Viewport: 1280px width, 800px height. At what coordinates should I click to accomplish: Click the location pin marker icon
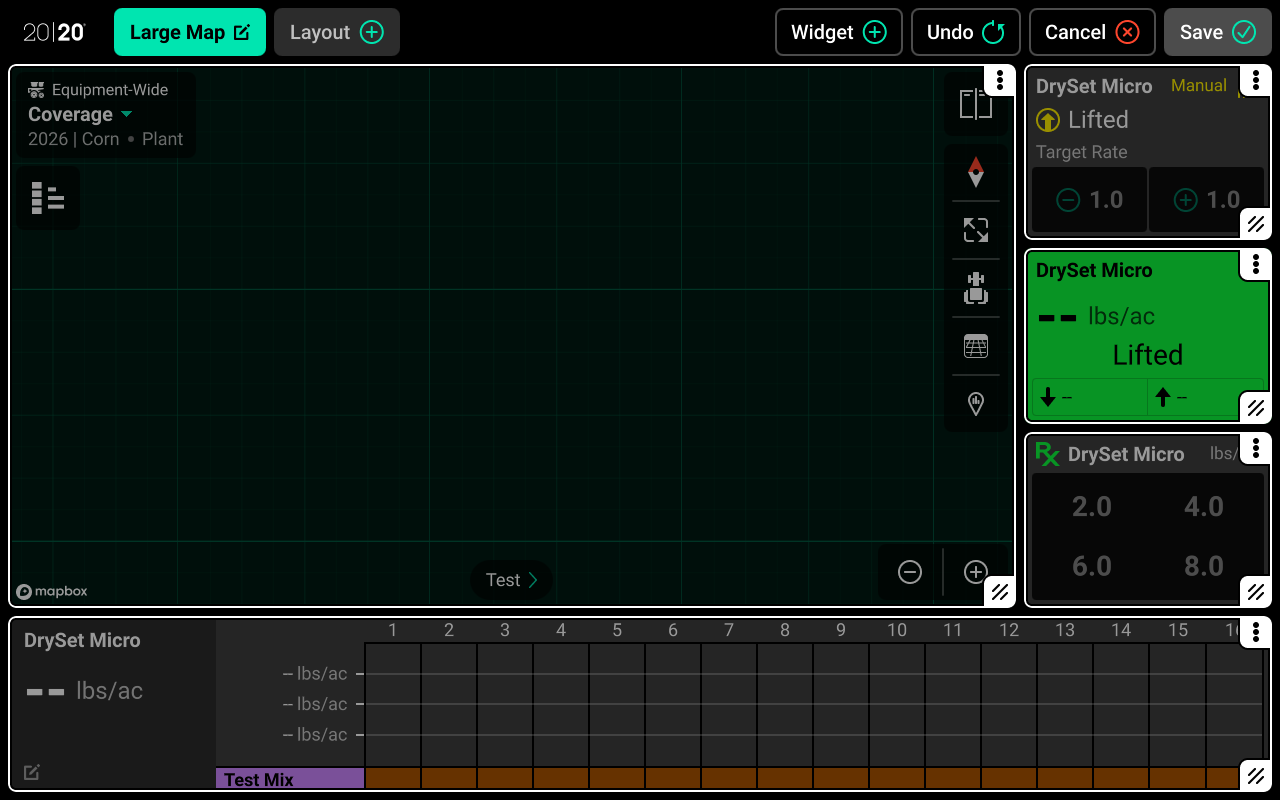click(x=975, y=403)
